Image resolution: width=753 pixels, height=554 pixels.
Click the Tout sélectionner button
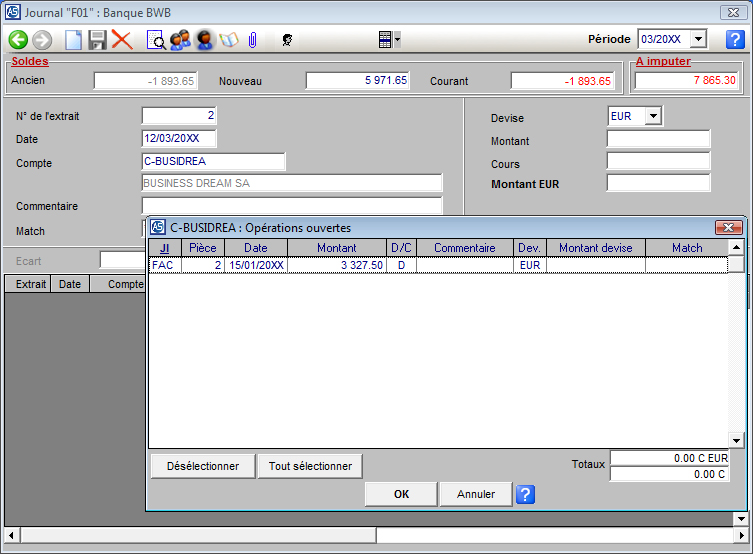(x=309, y=466)
